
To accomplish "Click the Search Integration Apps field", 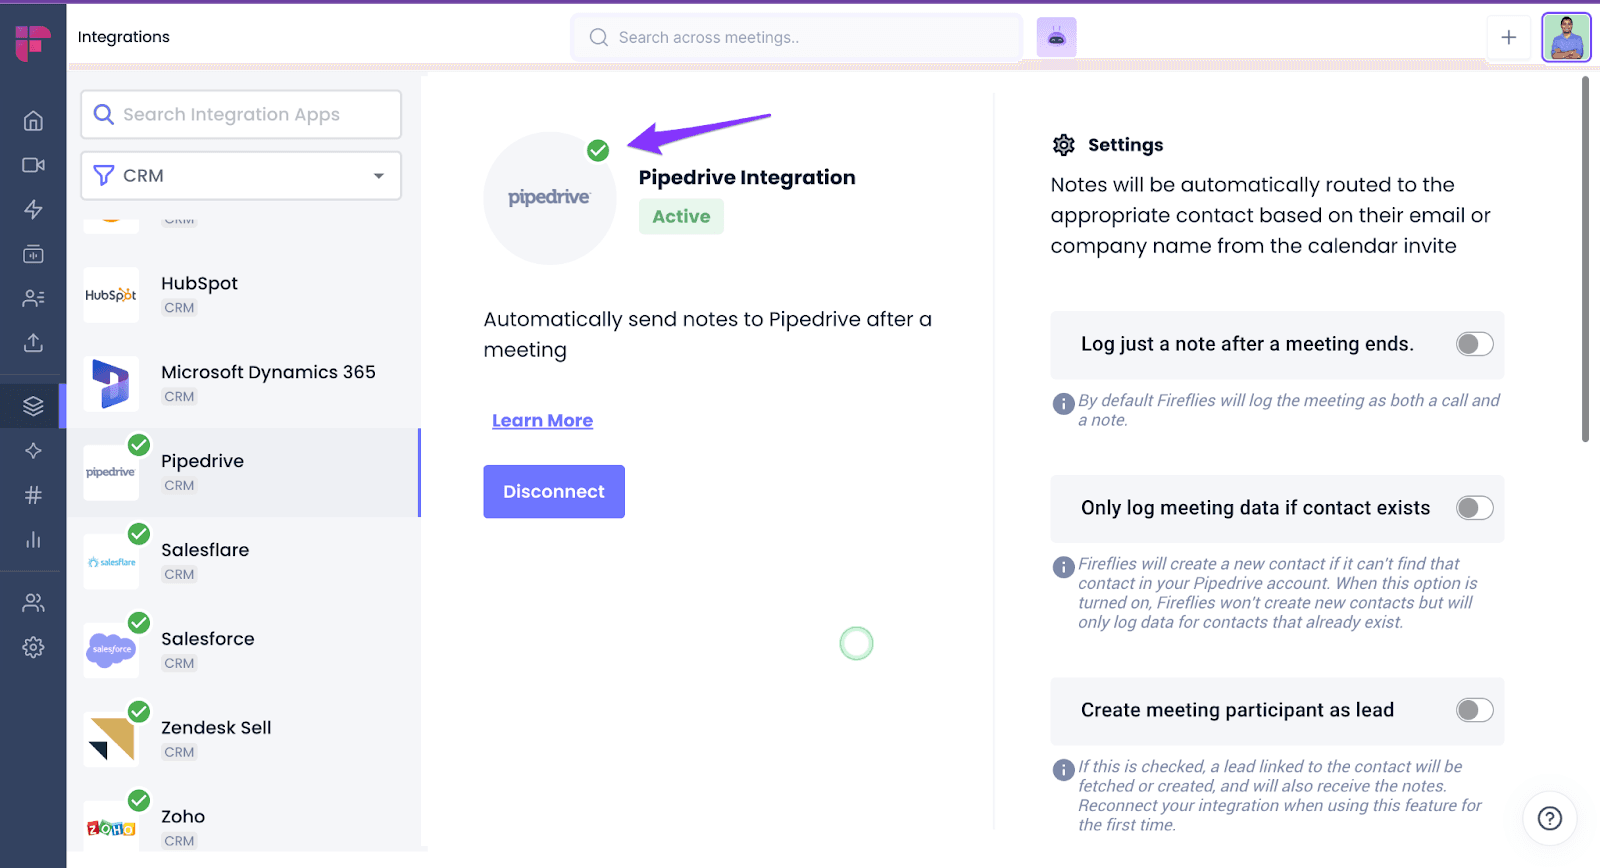I will click(241, 114).
